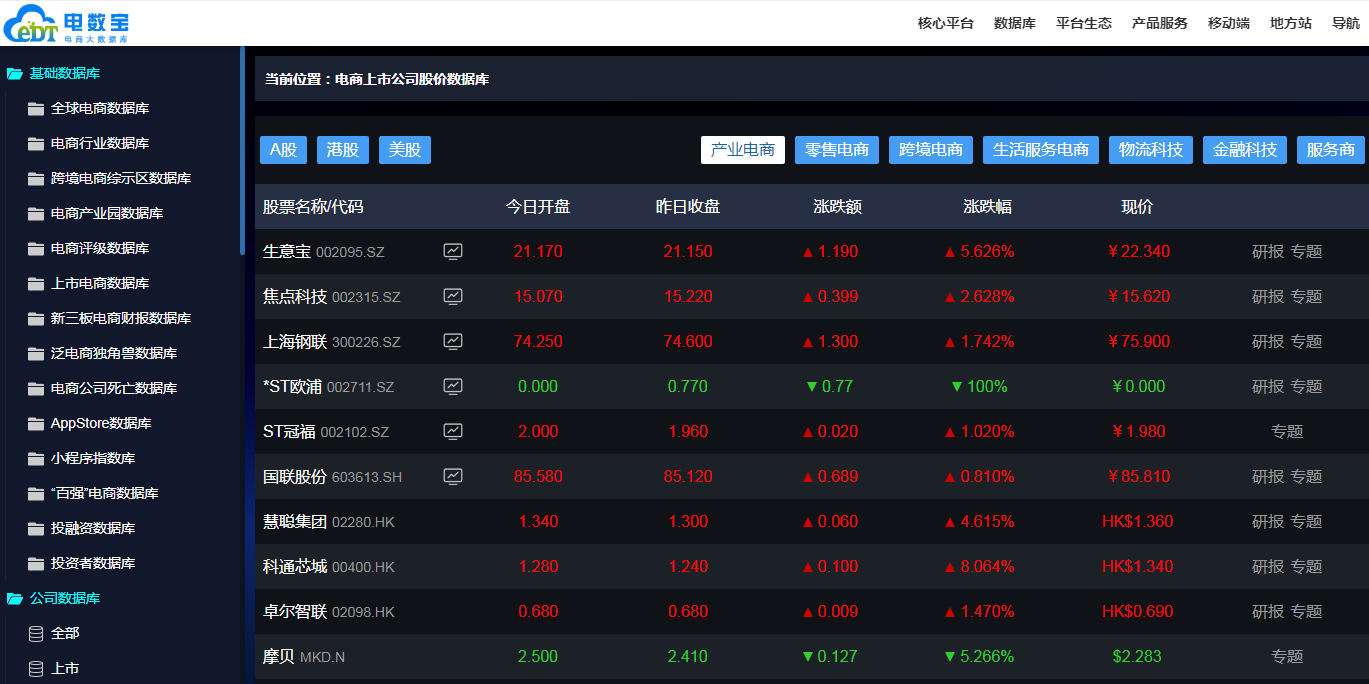1369x684 pixels.
Task: Click 导航 in the top bar
Action: [1346, 23]
